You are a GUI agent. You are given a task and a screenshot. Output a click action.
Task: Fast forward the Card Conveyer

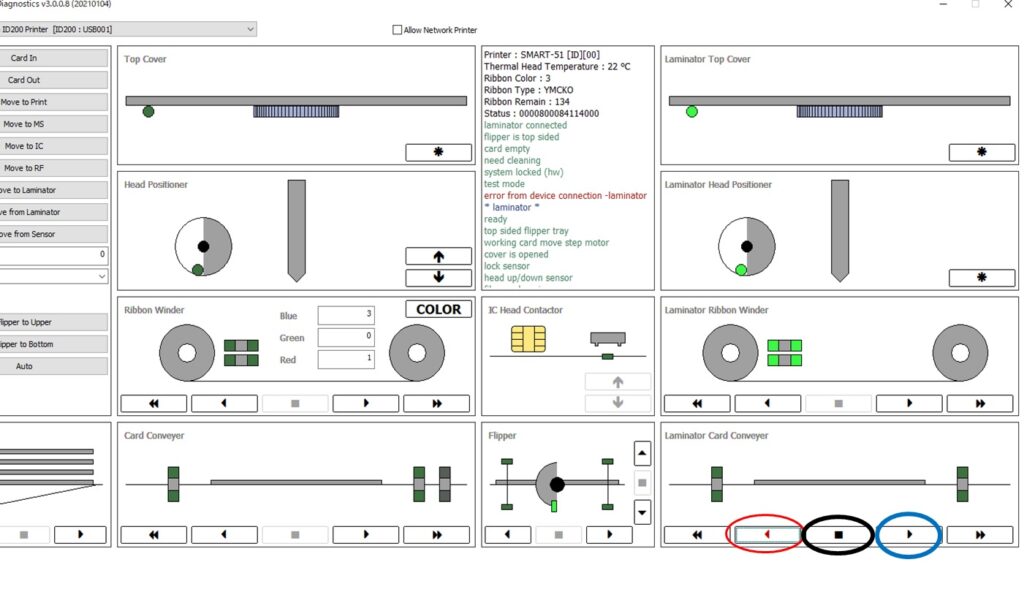tap(436, 535)
